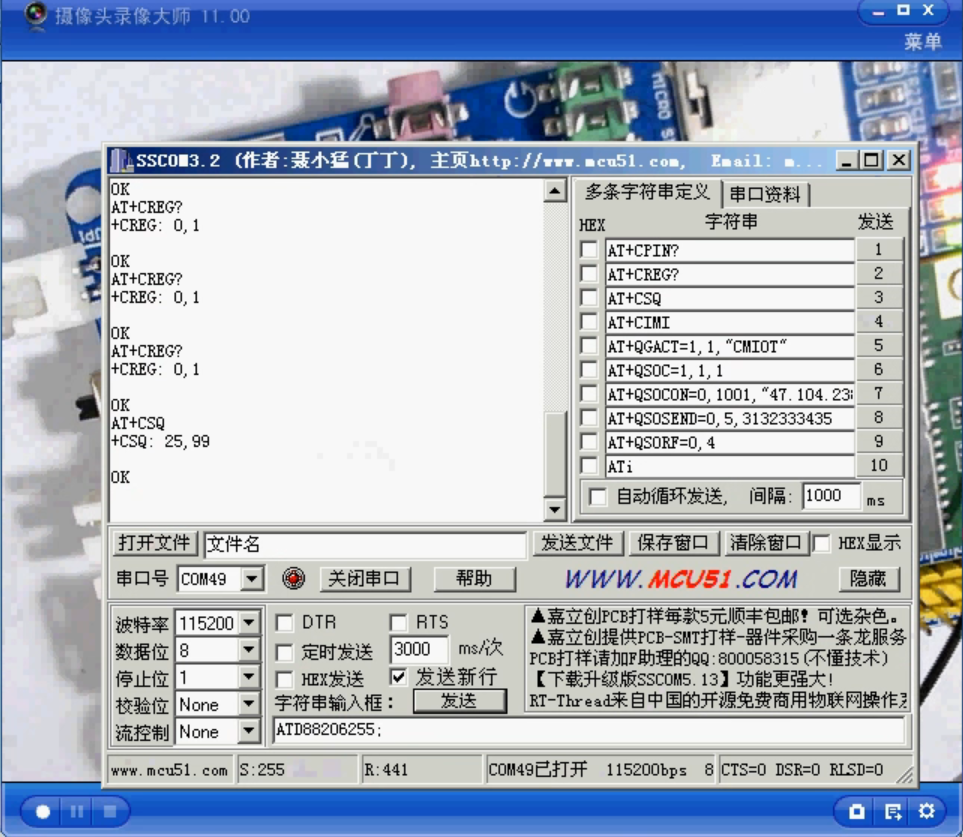The height and width of the screenshot is (837, 963).
Task: Send string 9 AT+QSORF button
Action: click(x=879, y=442)
